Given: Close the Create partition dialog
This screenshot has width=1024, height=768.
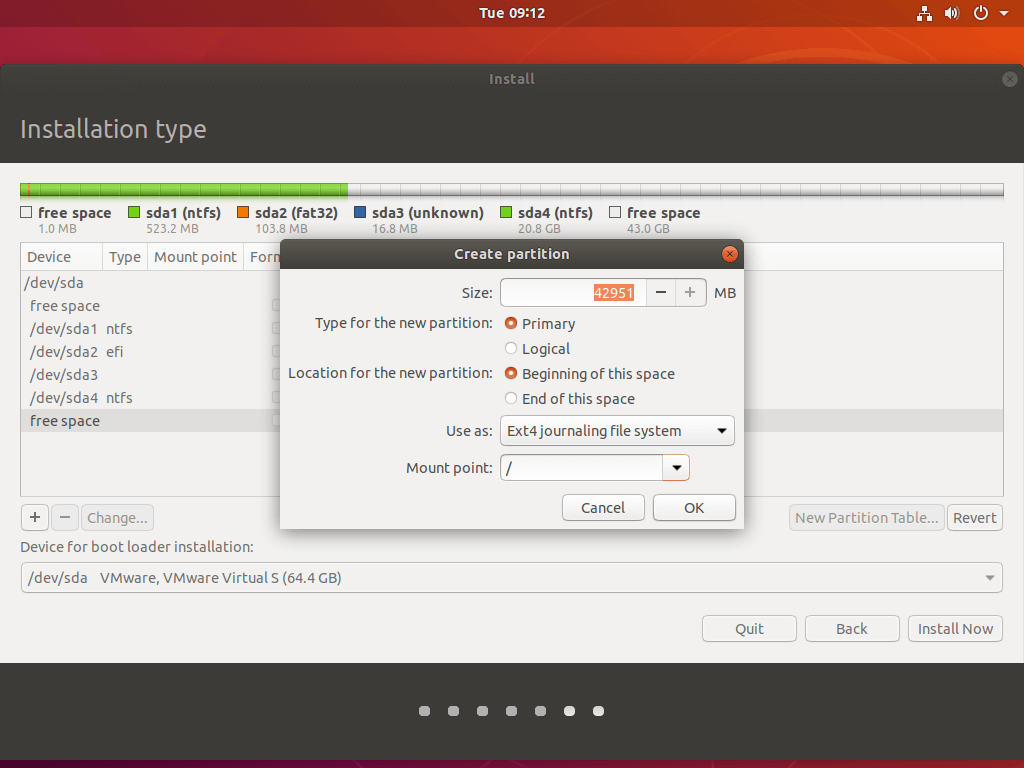Looking at the screenshot, I should pyautogui.click(x=730, y=254).
